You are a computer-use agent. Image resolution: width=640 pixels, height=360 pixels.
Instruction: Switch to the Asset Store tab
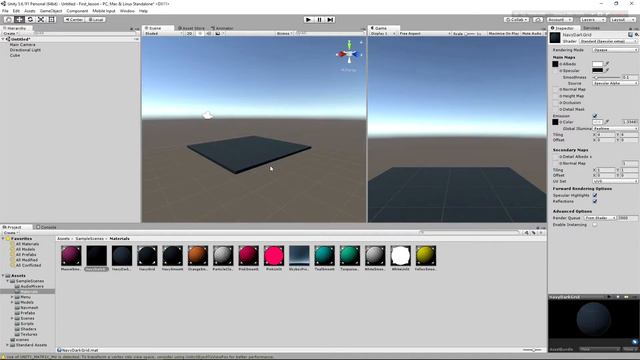(x=191, y=28)
